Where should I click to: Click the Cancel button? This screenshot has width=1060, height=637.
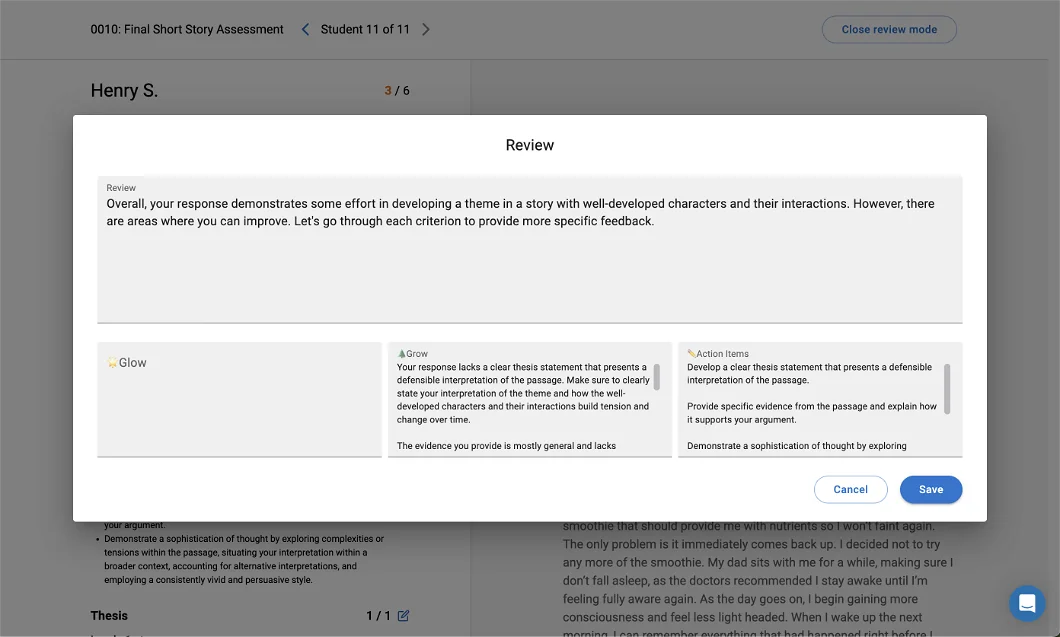coord(850,489)
